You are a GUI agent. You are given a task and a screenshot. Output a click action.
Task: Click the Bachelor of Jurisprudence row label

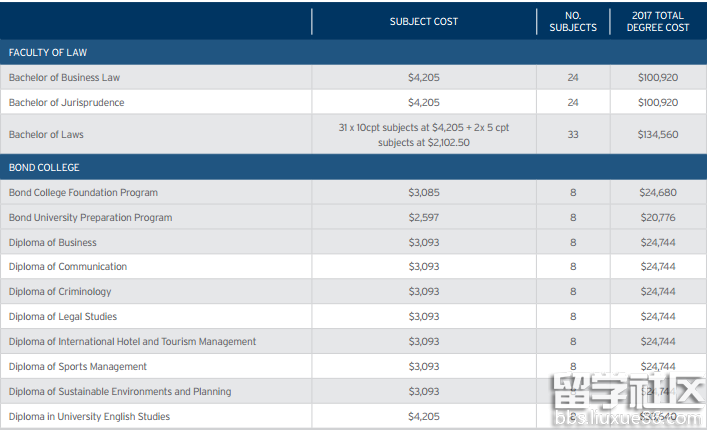[66, 103]
